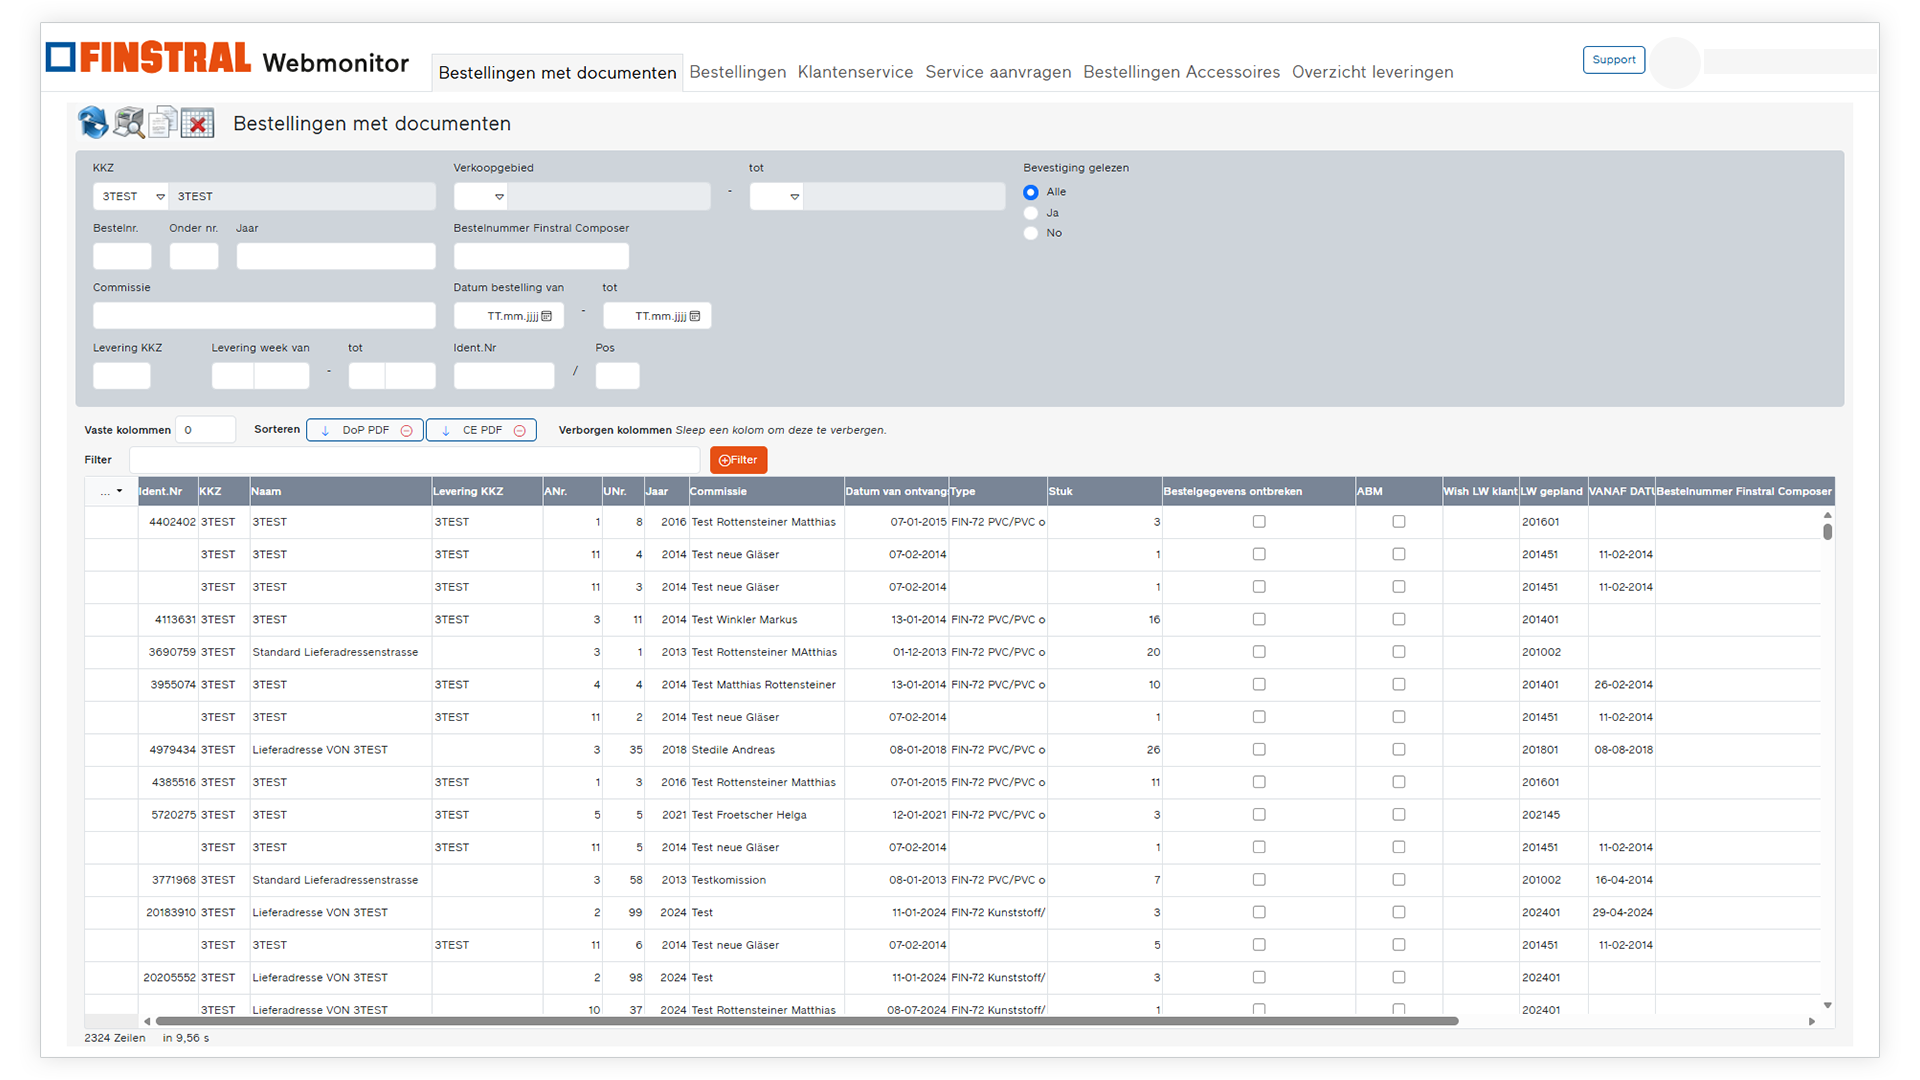Open the Service aanvragen tab
1920x1080 pixels.
[x=998, y=72]
